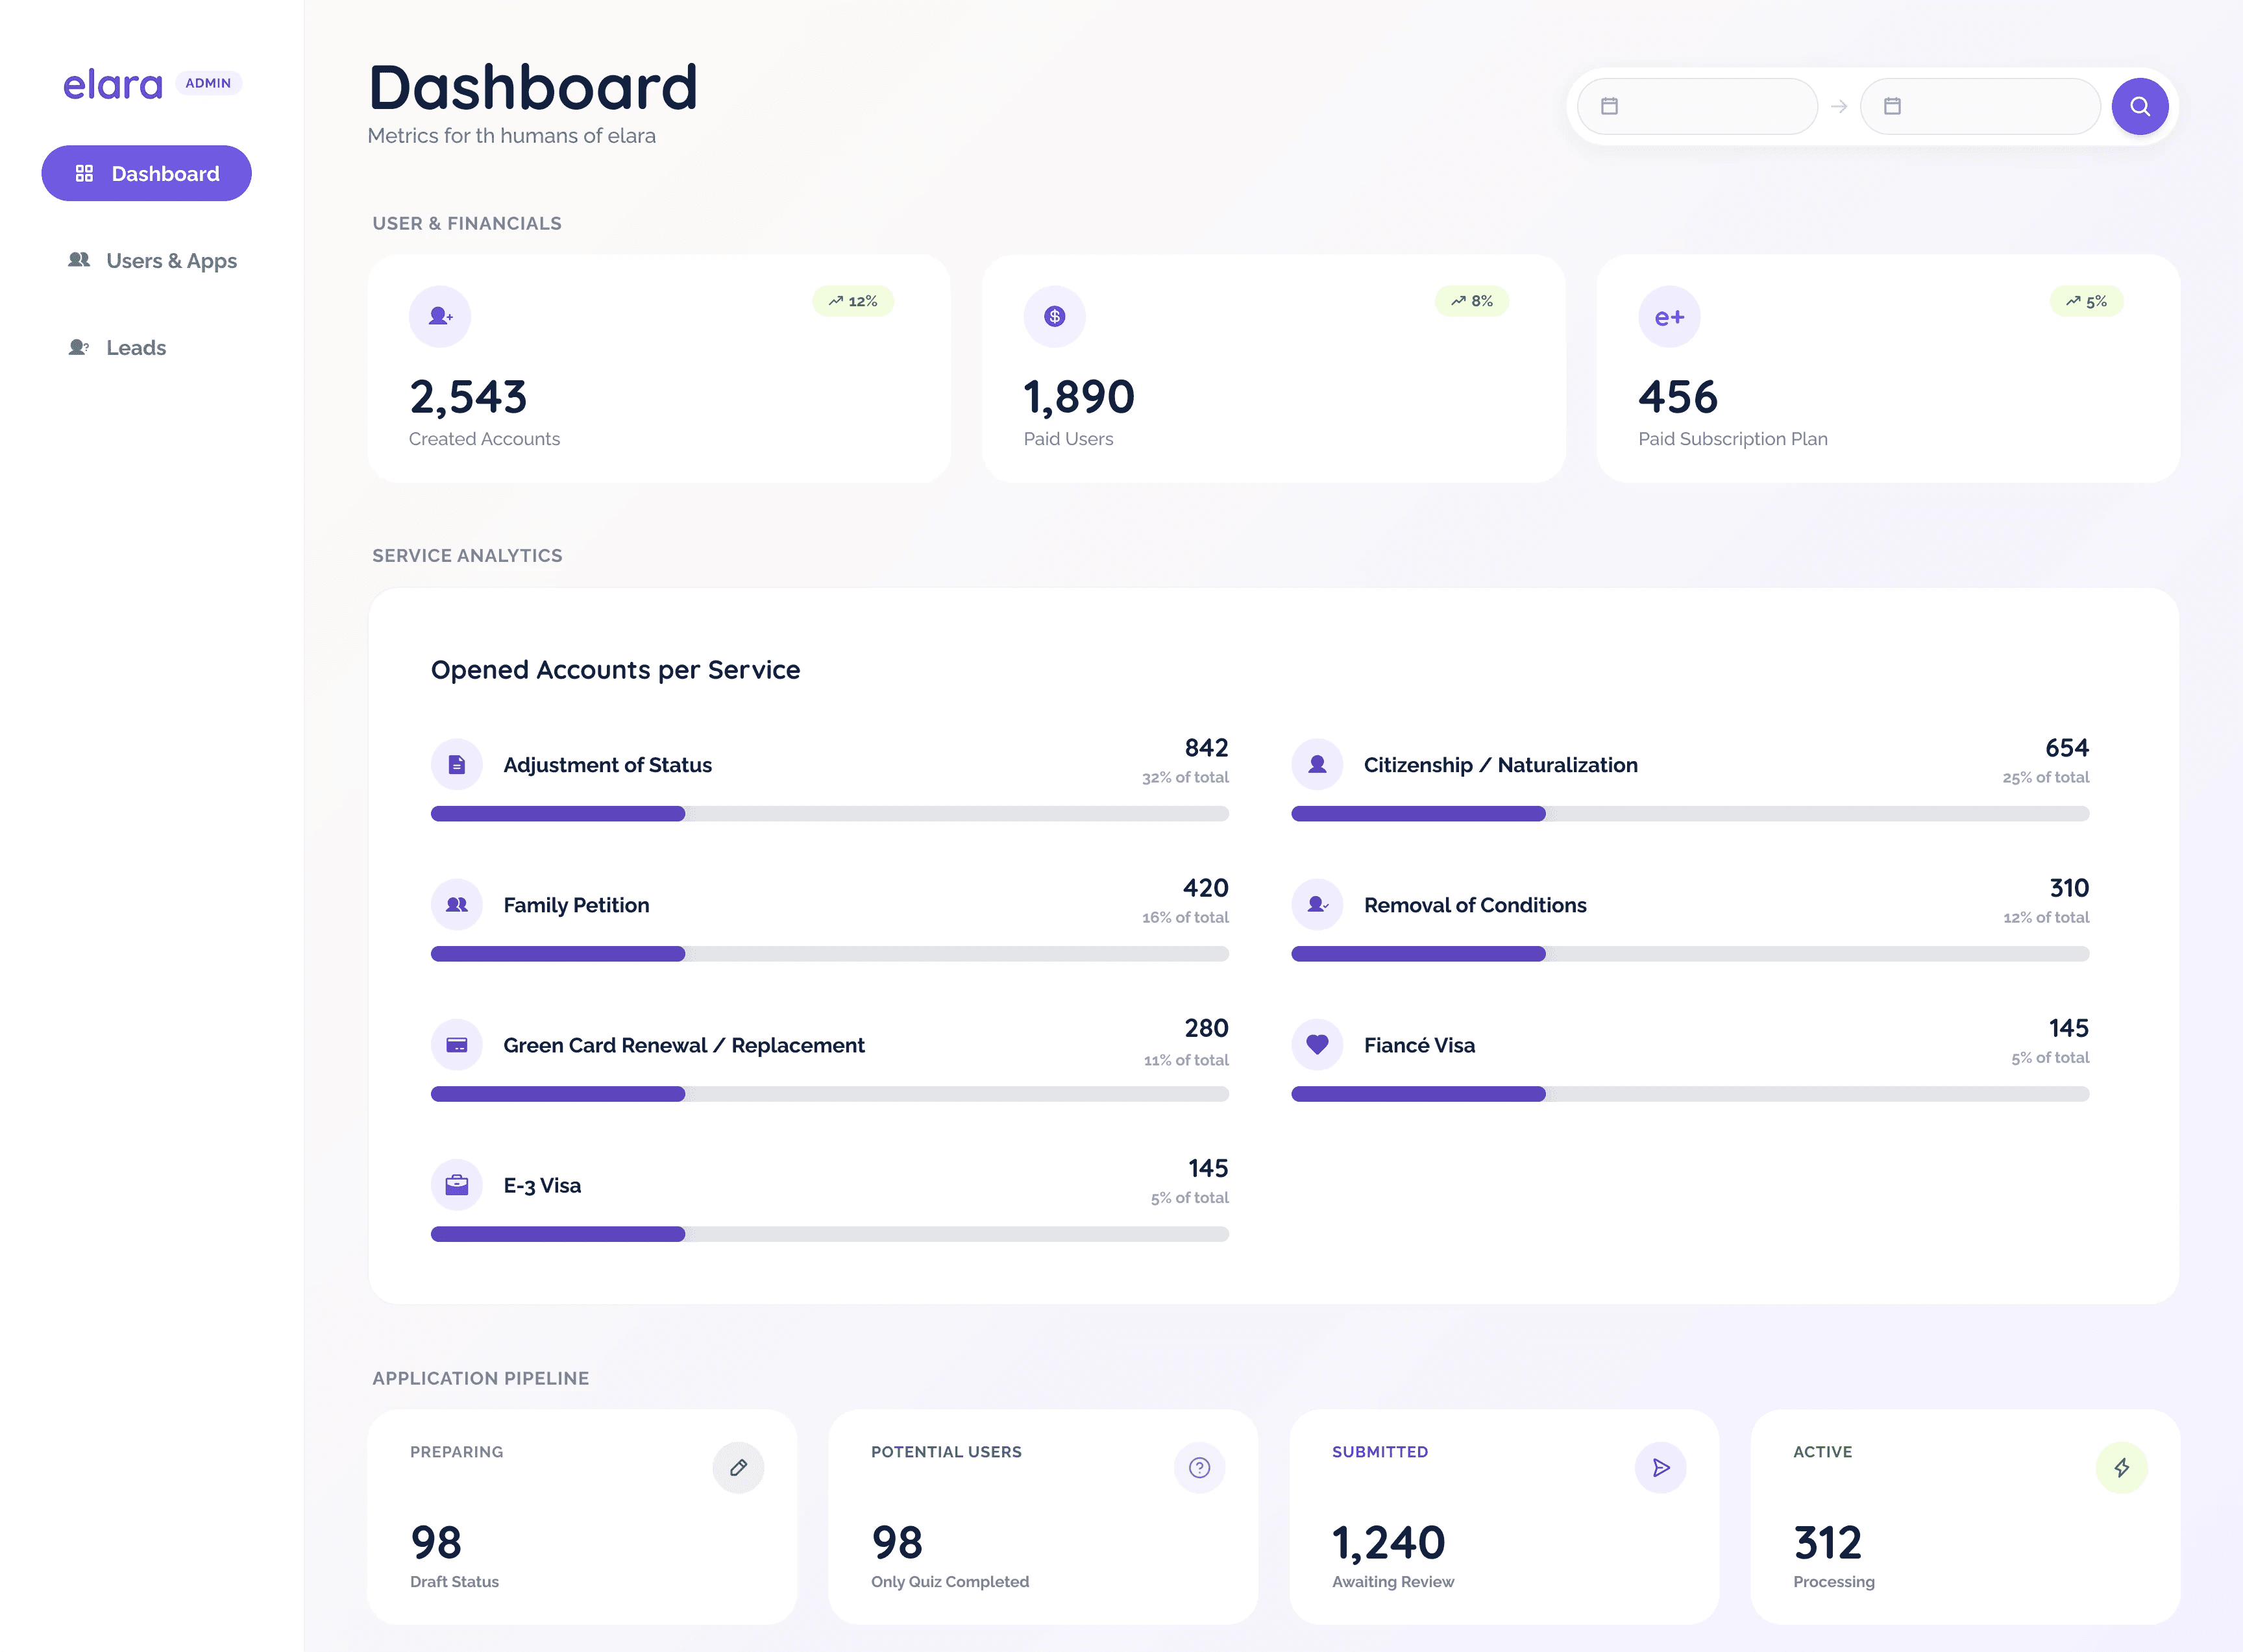
Task: Click the Opened Accounts per Service heading
Action: (615, 670)
